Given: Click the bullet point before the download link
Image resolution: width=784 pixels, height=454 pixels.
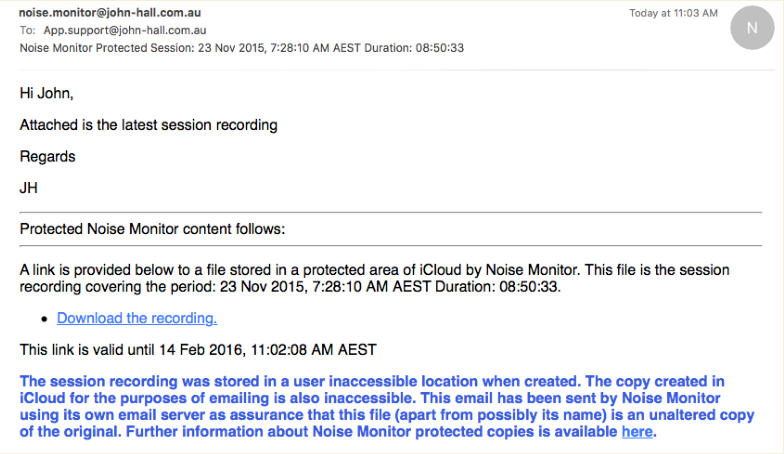Looking at the screenshot, I should pyautogui.click(x=45, y=320).
